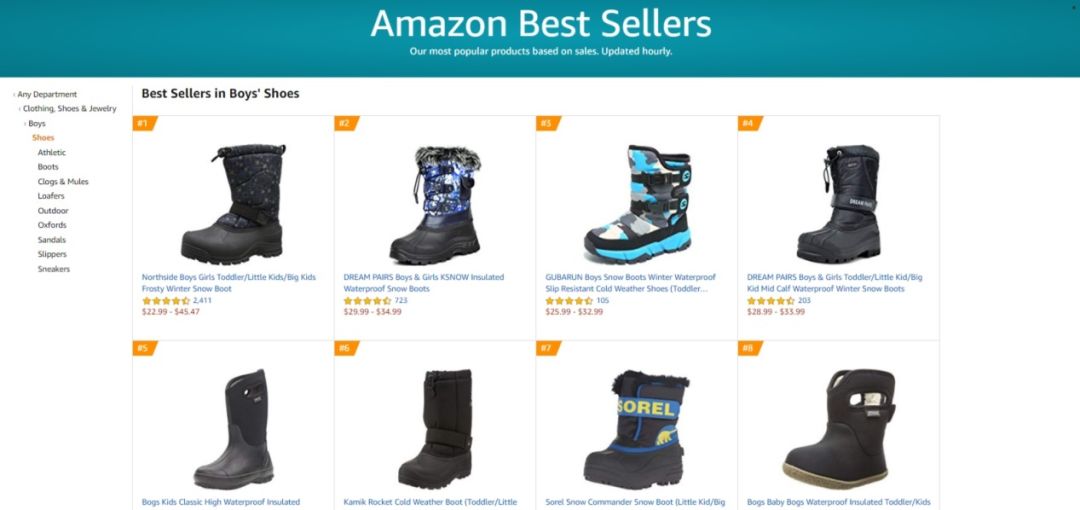Open the blue camo GUBARUN boot image
The width and height of the screenshot is (1080, 510).
pyautogui.click(x=637, y=204)
